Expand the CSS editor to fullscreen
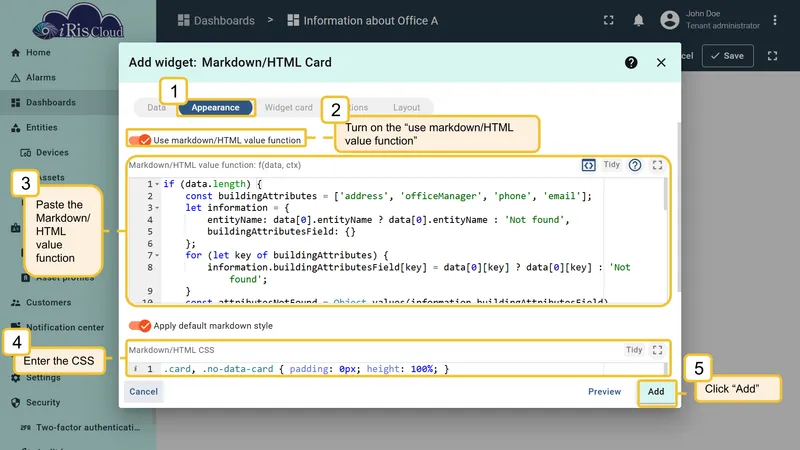The image size is (800, 450). pos(657,349)
